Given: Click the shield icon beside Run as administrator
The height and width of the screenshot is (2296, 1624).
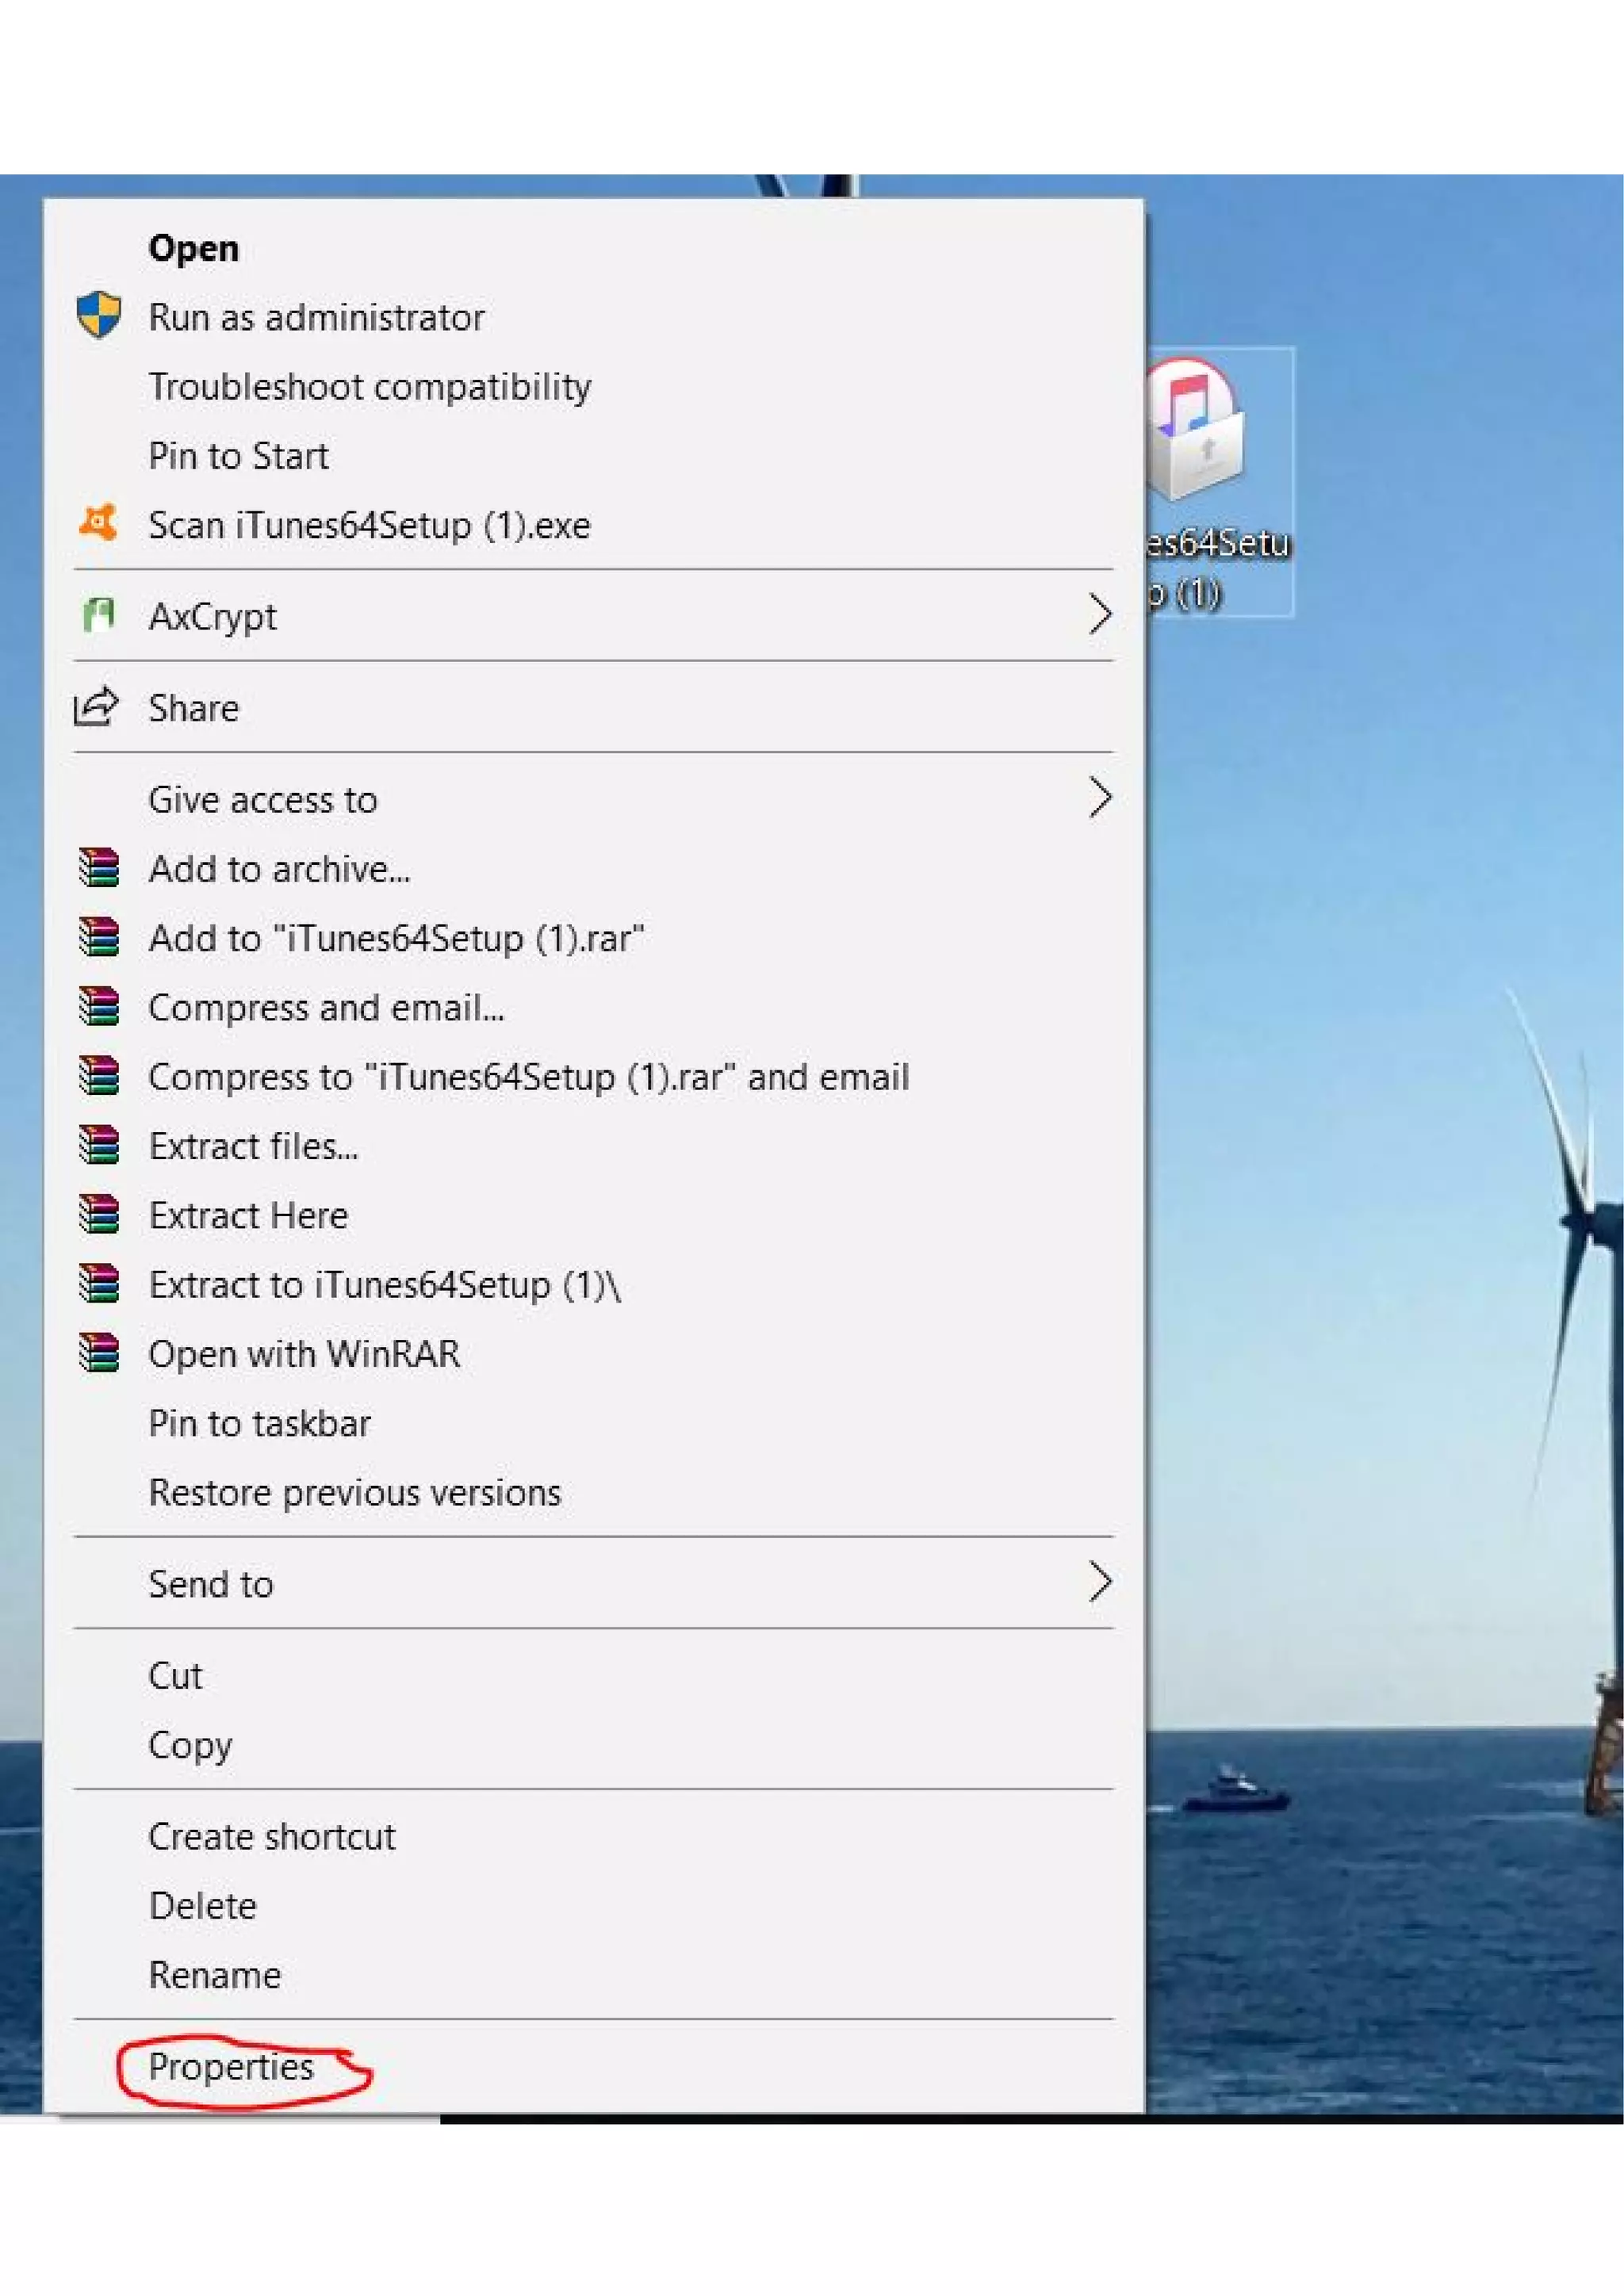Looking at the screenshot, I should (x=98, y=316).
